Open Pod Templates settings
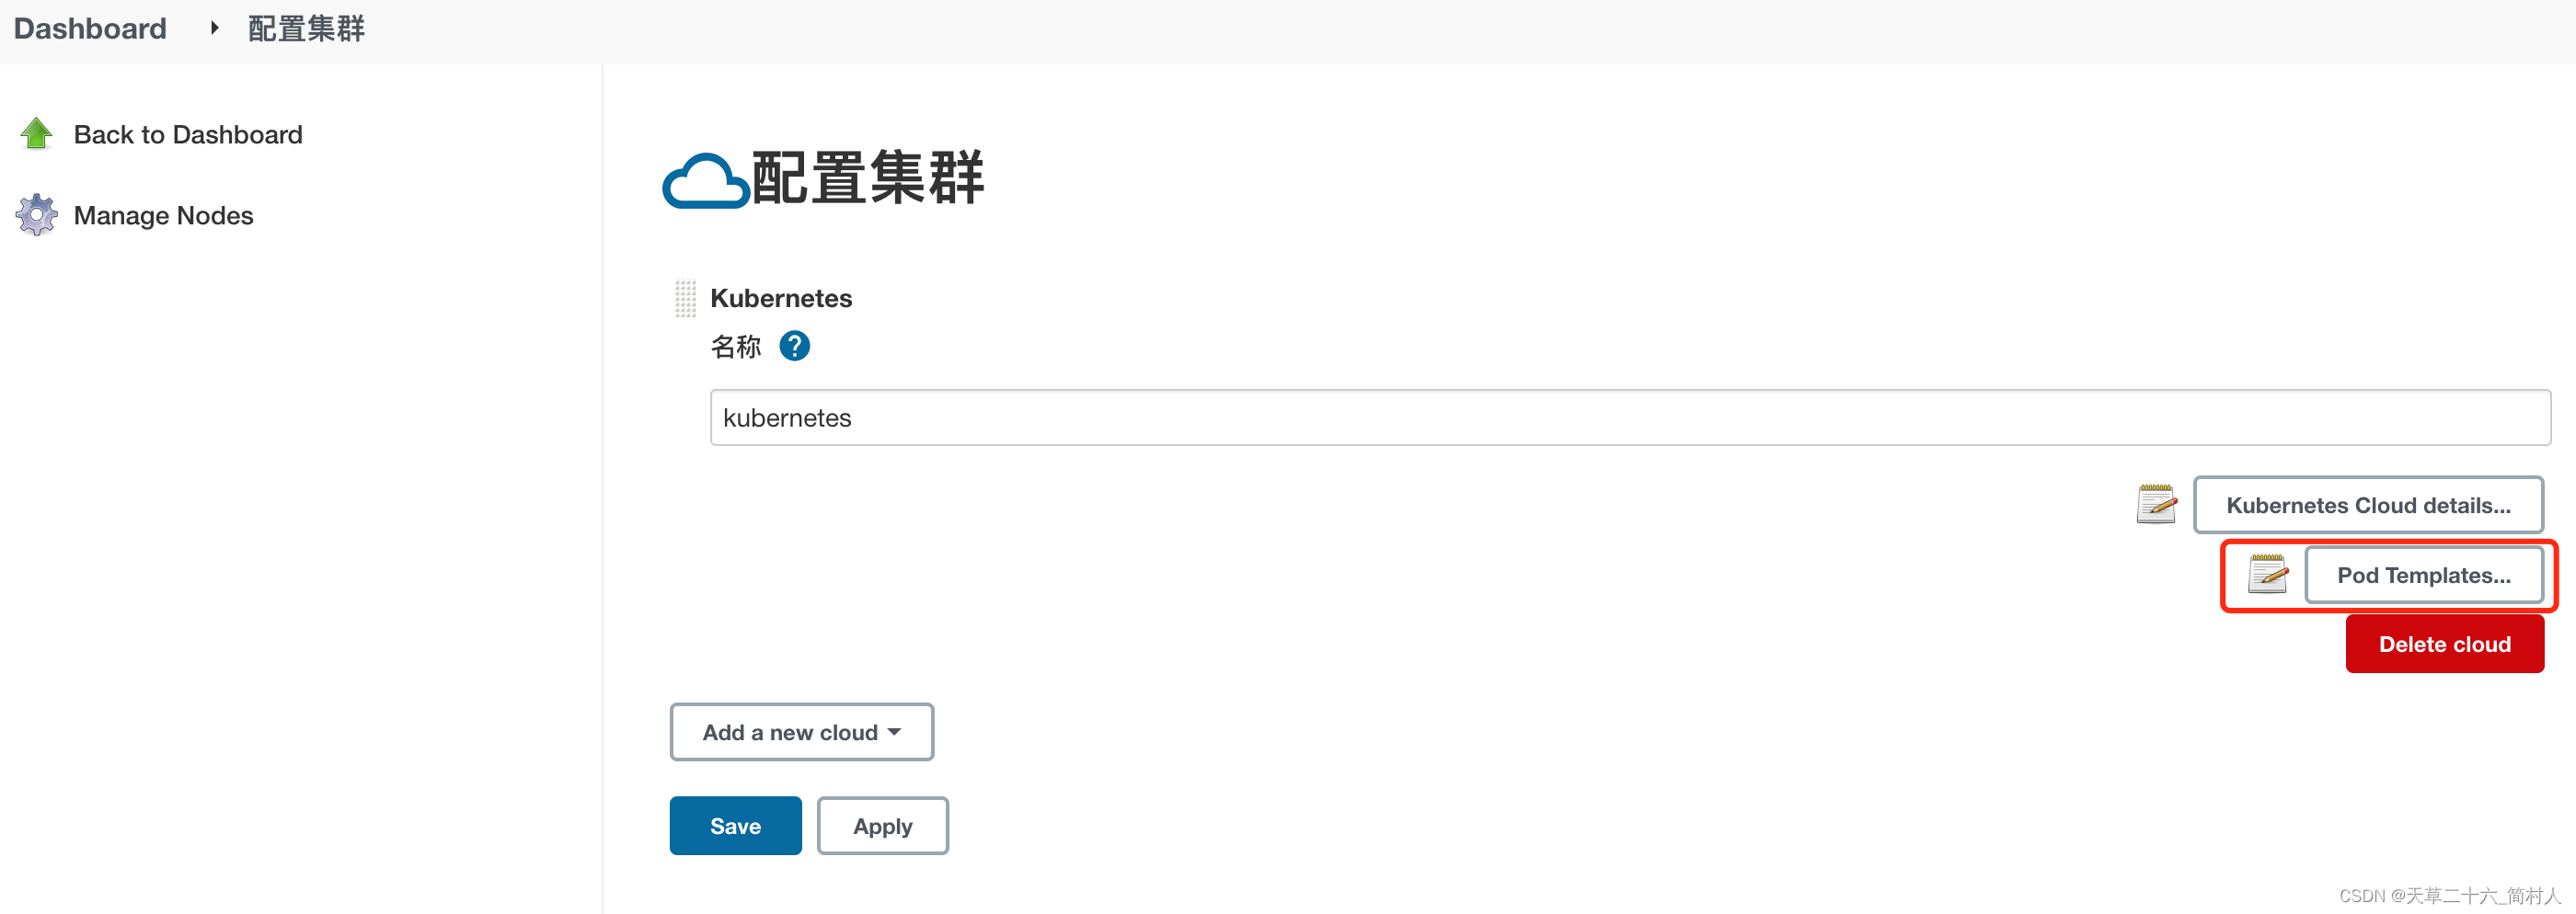 2423,575
